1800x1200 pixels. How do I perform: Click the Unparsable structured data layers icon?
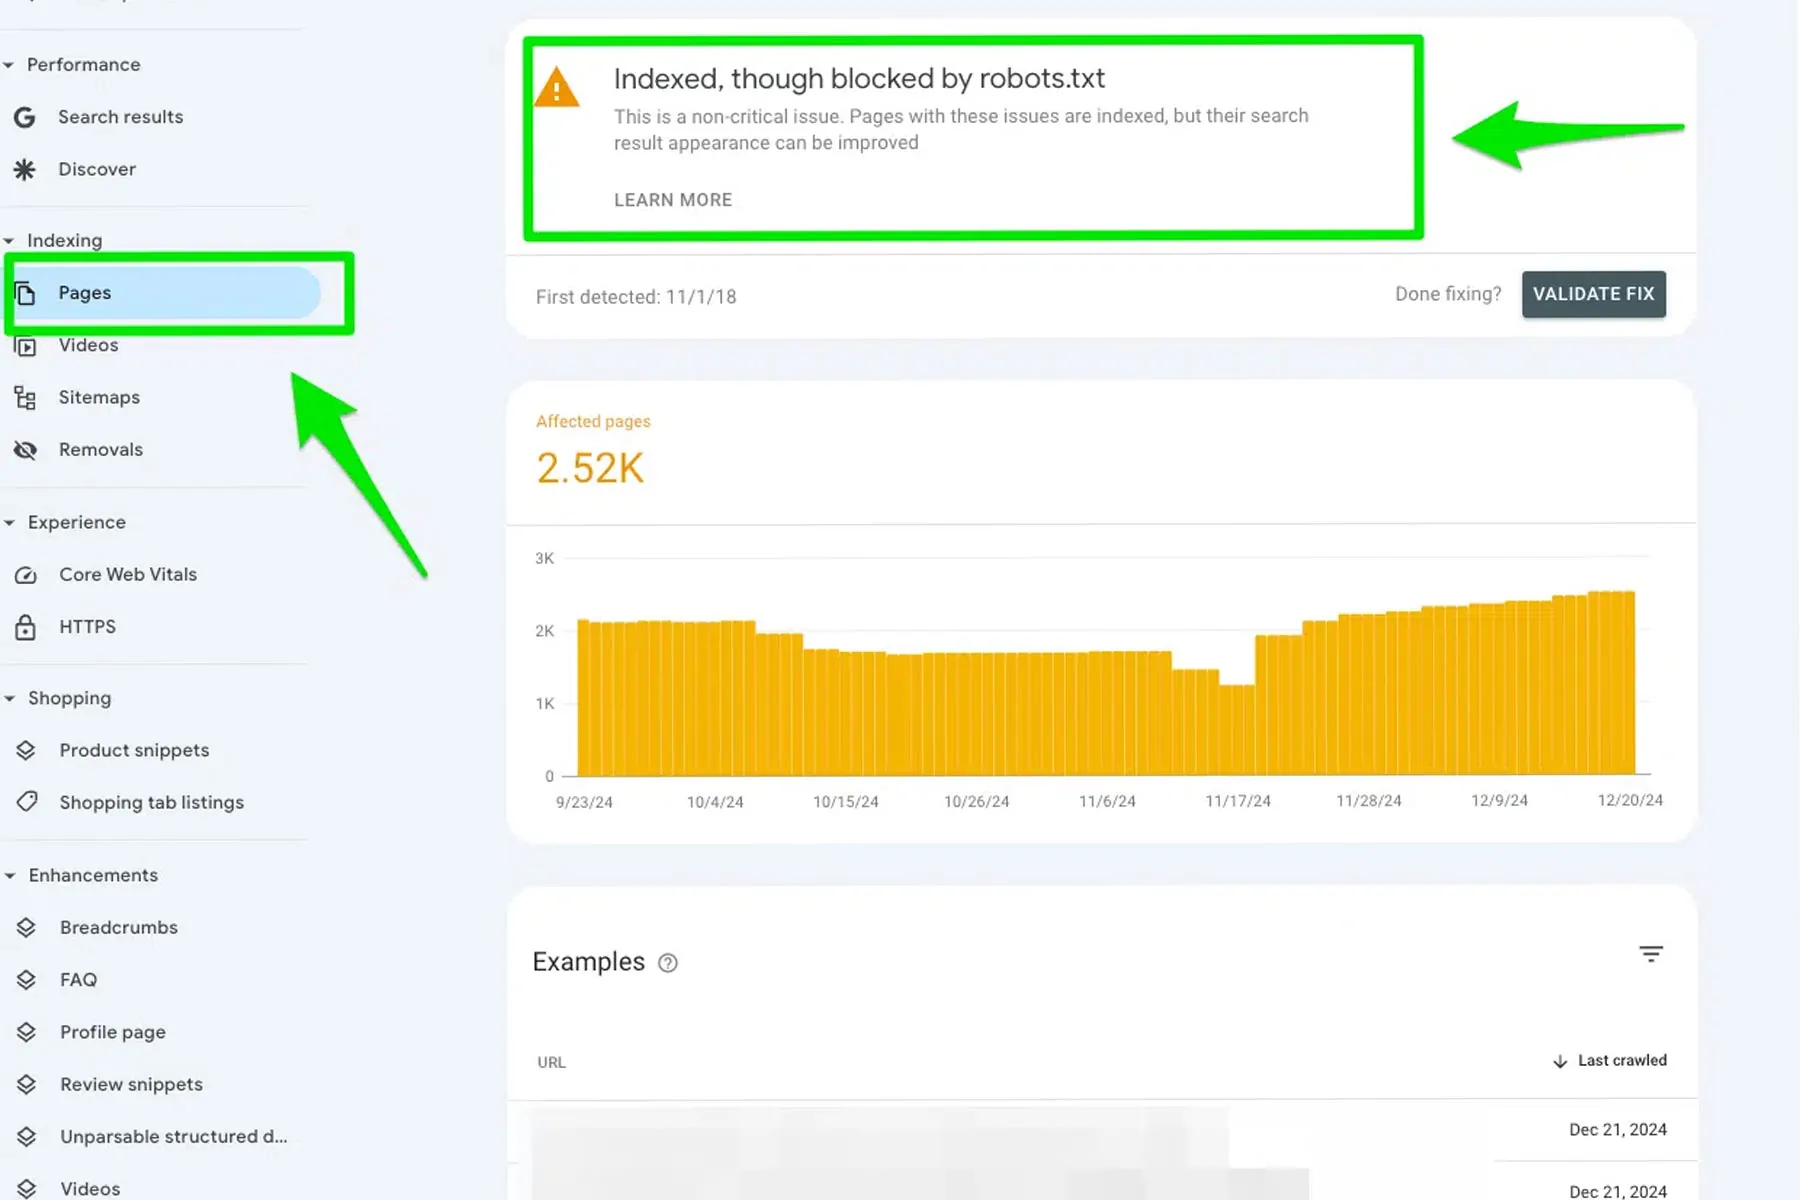26,1136
